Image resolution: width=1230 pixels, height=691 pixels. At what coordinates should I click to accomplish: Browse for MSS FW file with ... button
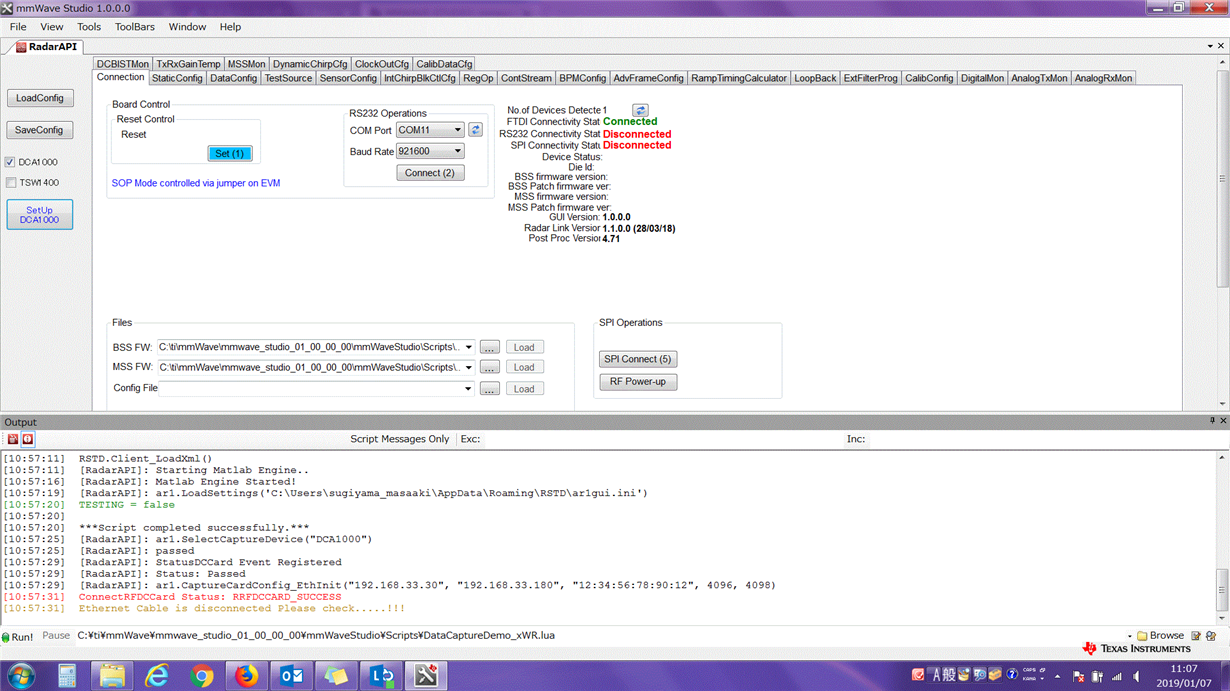tap(489, 367)
